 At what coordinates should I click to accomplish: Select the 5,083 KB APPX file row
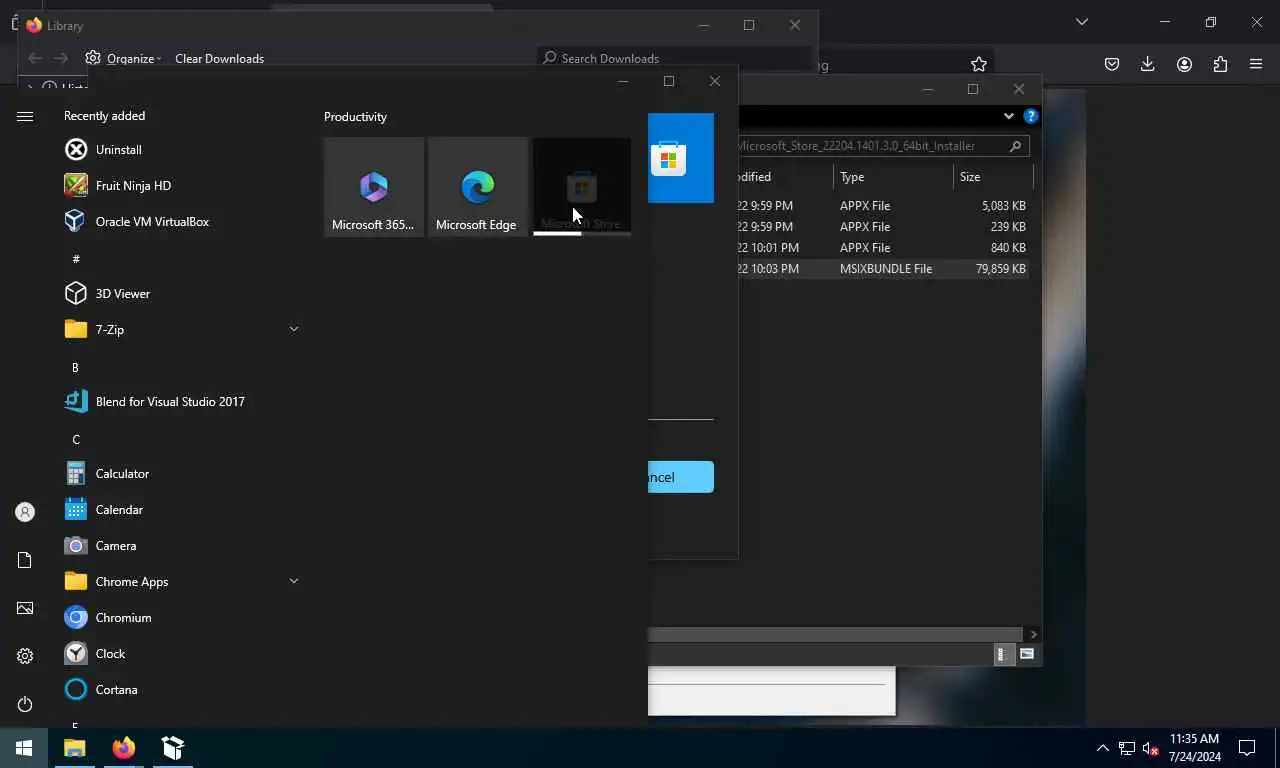point(883,206)
